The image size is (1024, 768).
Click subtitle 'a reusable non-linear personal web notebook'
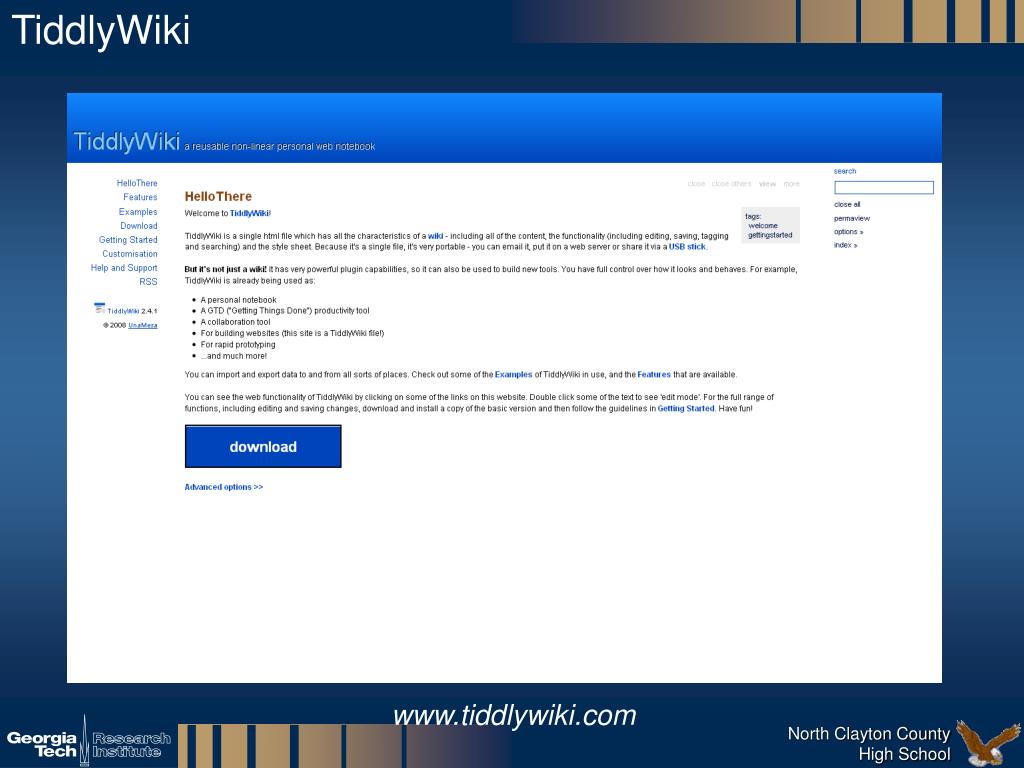pos(280,147)
